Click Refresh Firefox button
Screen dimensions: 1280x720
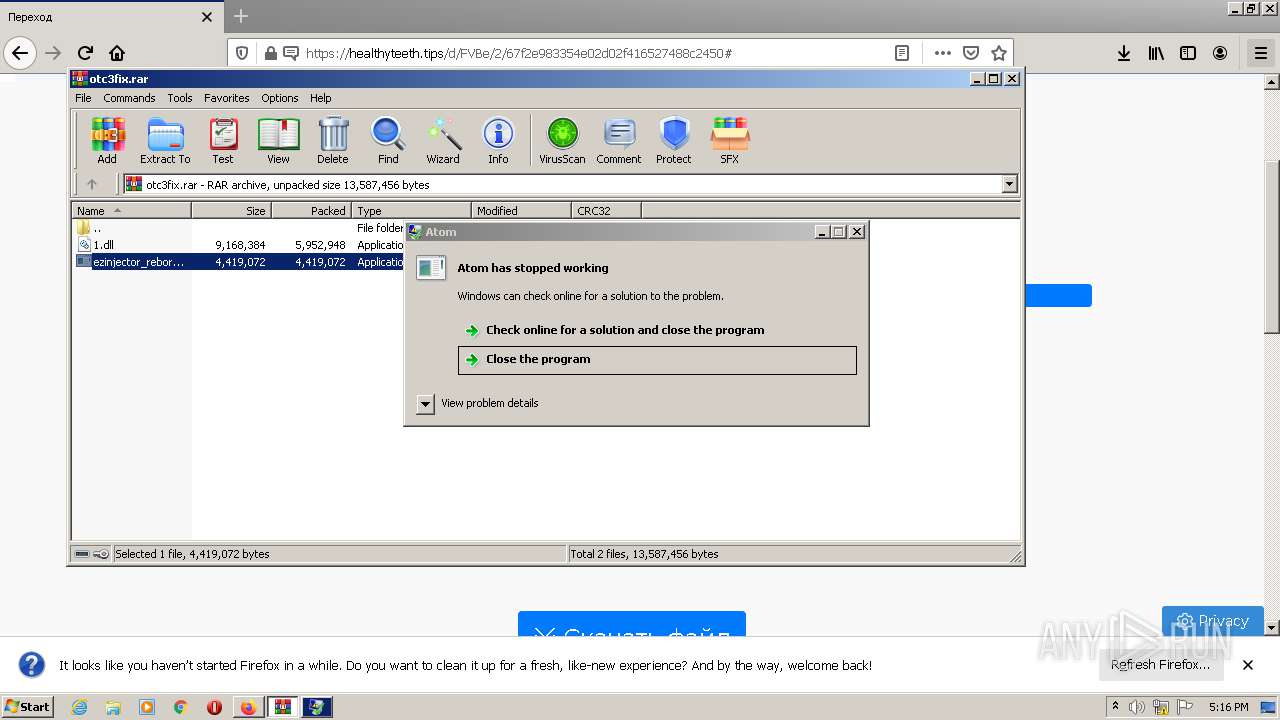(x=1160, y=664)
